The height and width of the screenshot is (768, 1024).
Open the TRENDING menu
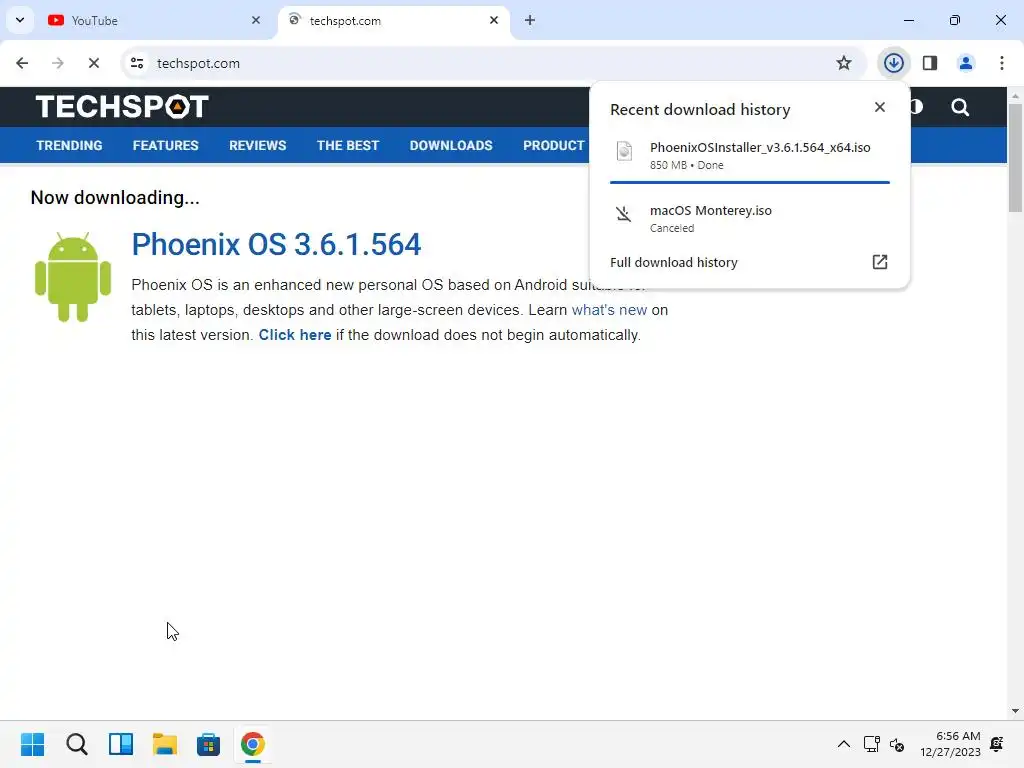point(69,146)
